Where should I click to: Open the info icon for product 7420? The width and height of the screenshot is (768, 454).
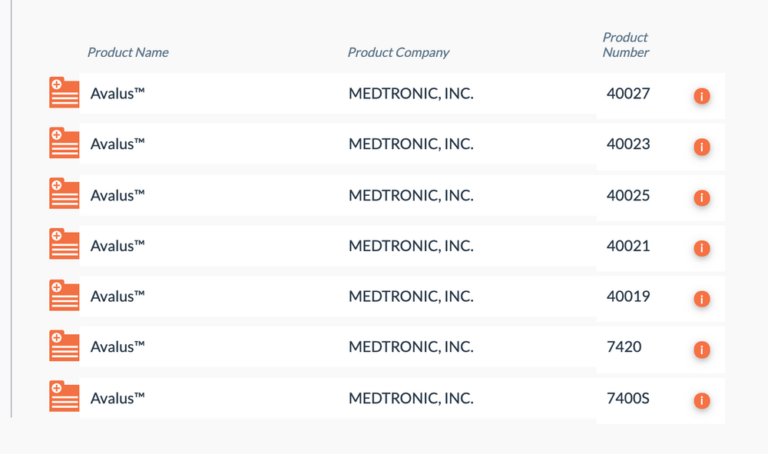tap(701, 350)
